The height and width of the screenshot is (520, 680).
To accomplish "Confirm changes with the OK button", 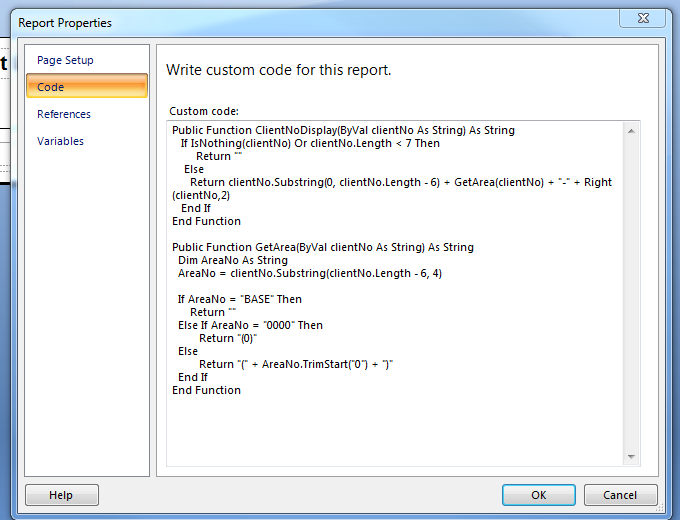I will (x=539, y=495).
